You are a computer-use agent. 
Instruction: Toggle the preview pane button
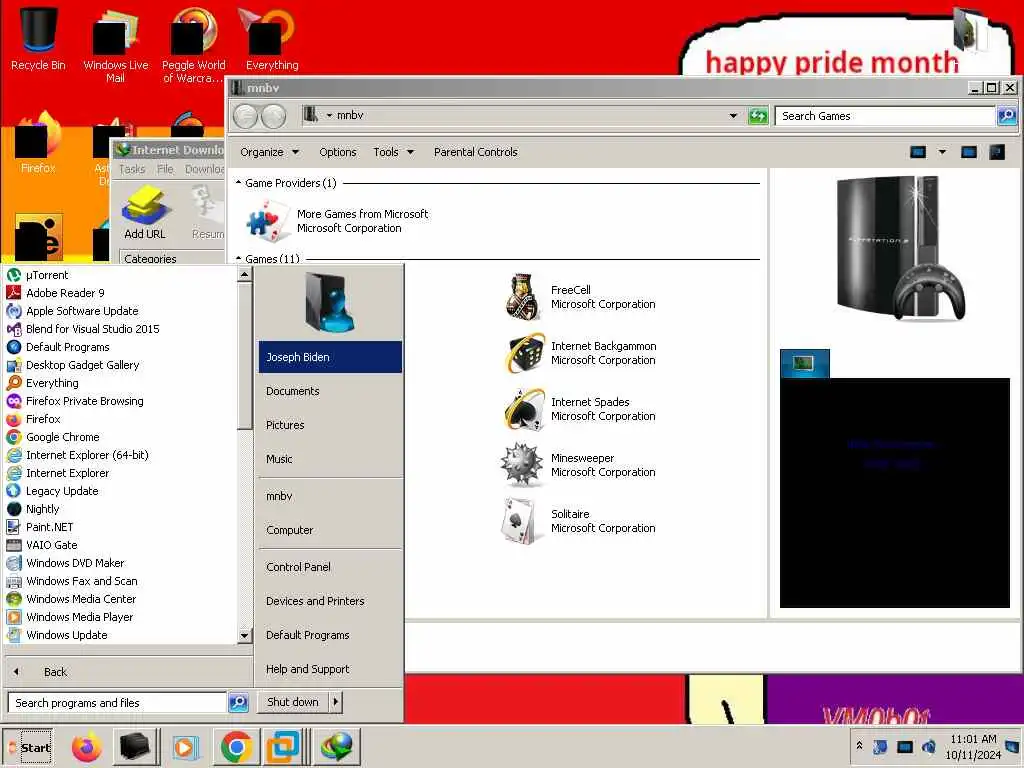point(968,152)
